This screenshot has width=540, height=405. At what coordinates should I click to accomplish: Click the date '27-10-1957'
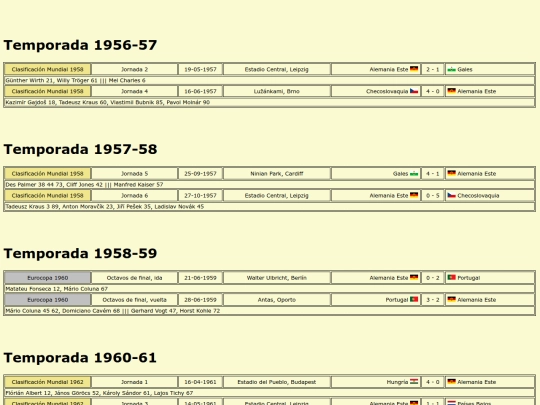point(200,196)
